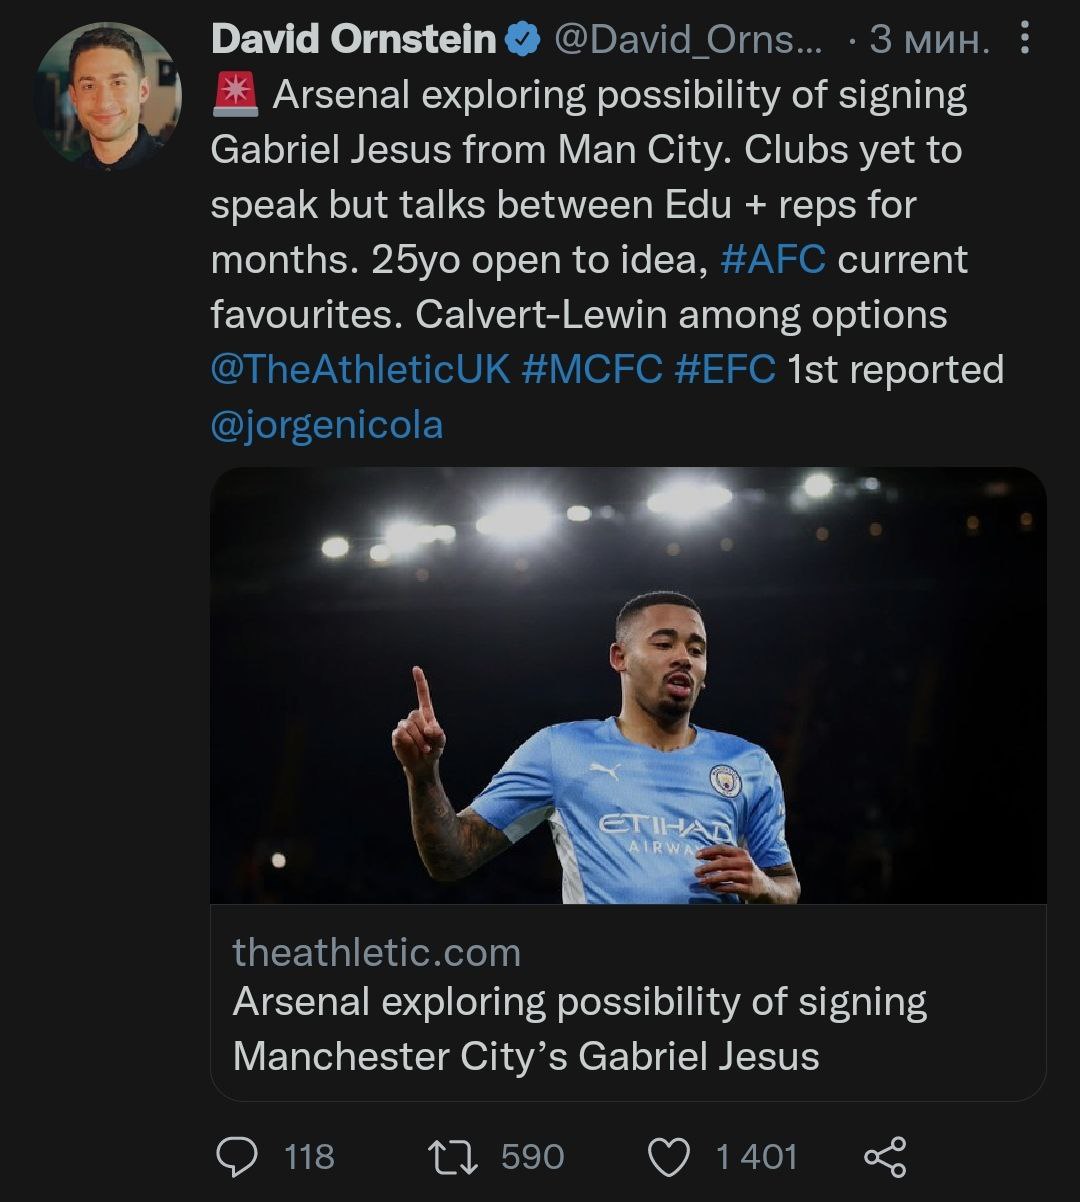Open the article headline in link card
This screenshot has width=1080, height=1202.
579,1028
